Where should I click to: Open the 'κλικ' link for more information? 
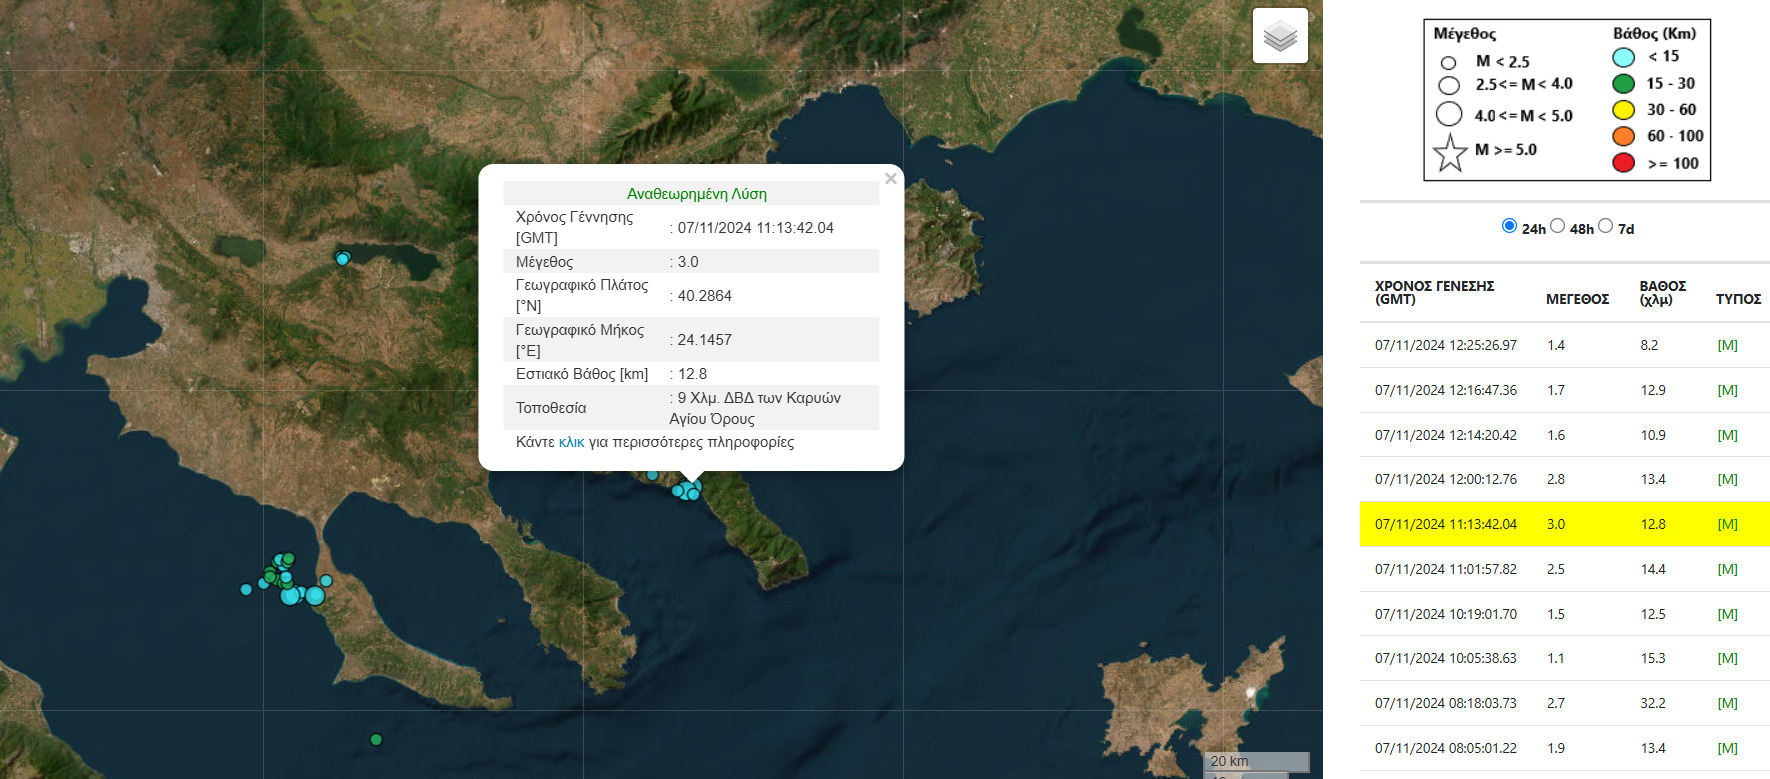pos(571,442)
